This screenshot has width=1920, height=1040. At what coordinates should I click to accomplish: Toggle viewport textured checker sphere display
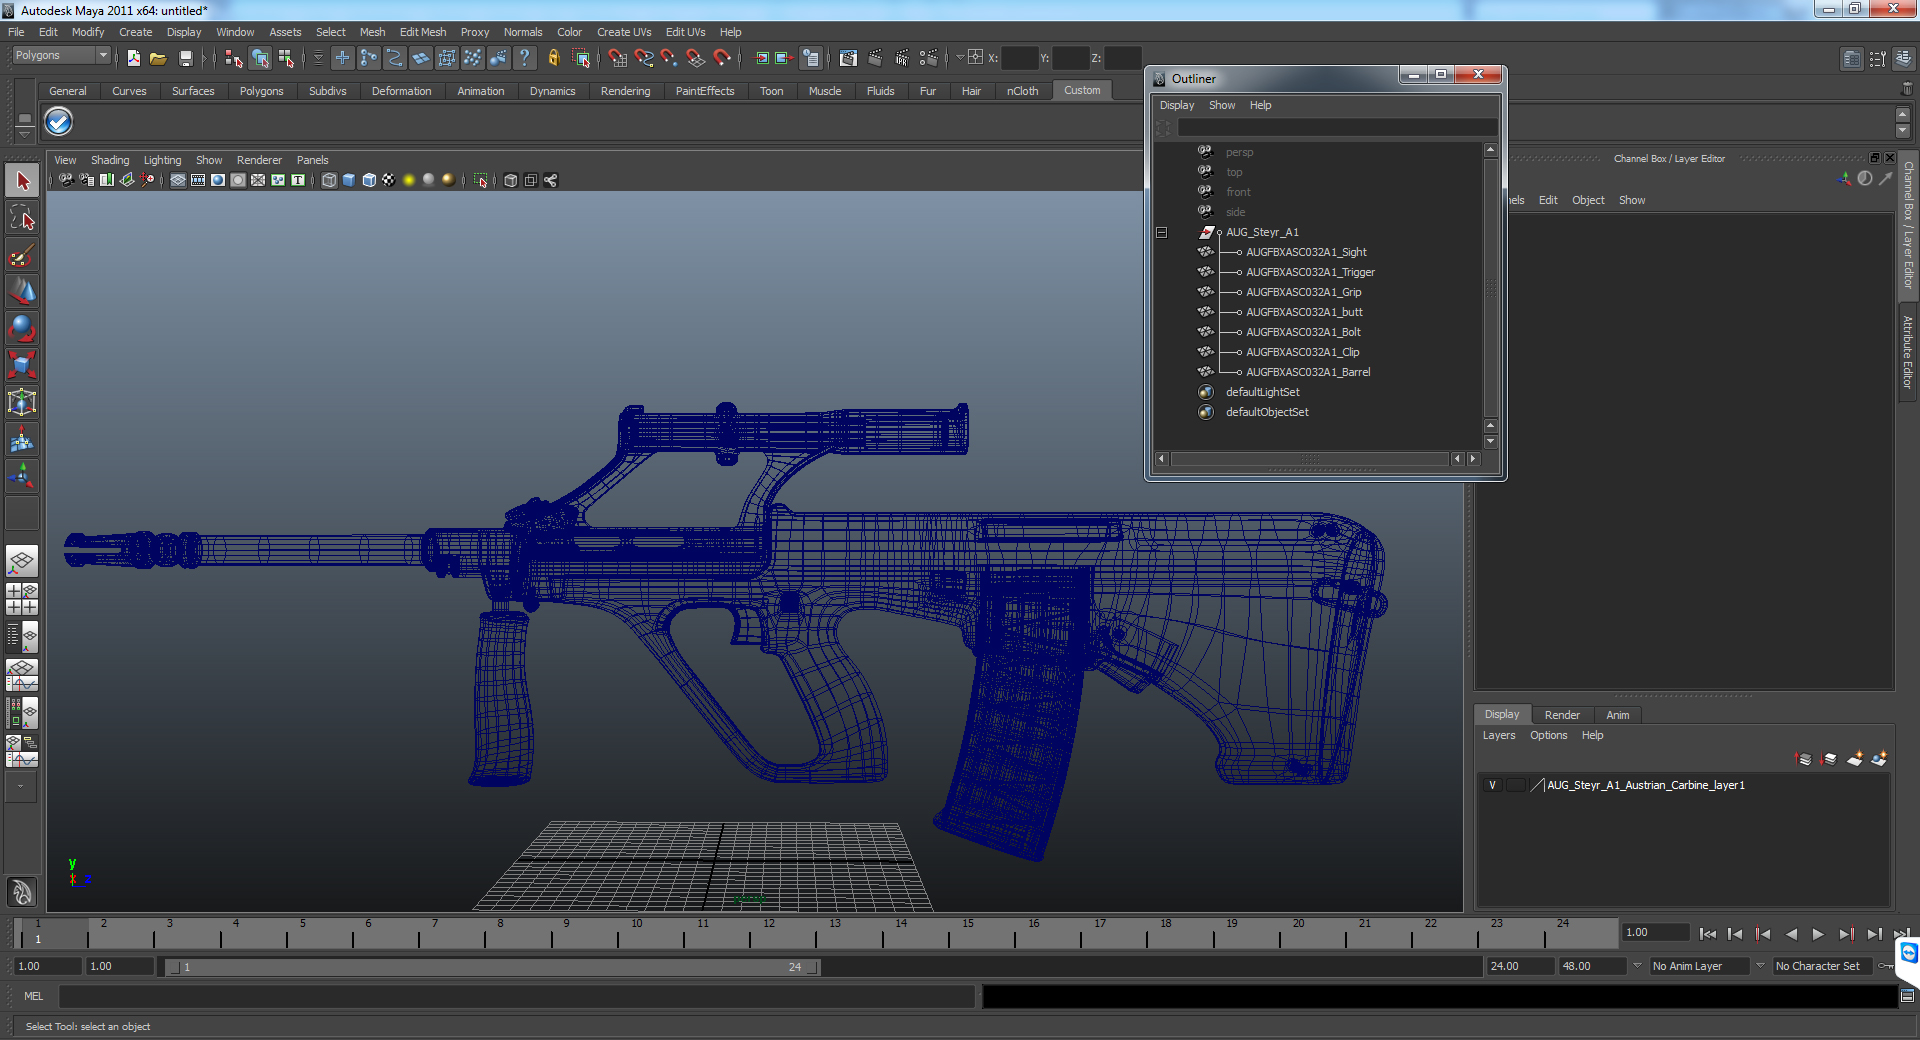[389, 180]
